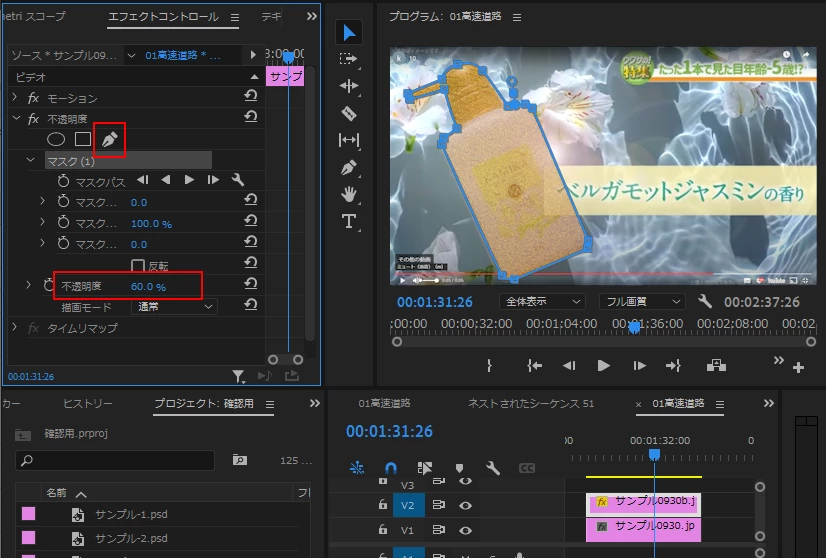This screenshot has width=826, height=558.
Task: Create 4-point polygon mask under 不透明度
Action: 83,139
